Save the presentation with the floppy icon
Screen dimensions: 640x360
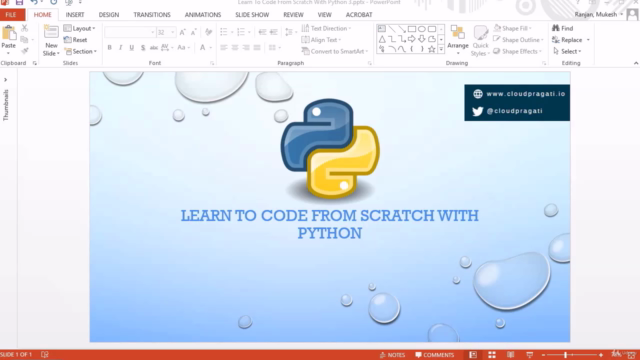tap(19, 2)
